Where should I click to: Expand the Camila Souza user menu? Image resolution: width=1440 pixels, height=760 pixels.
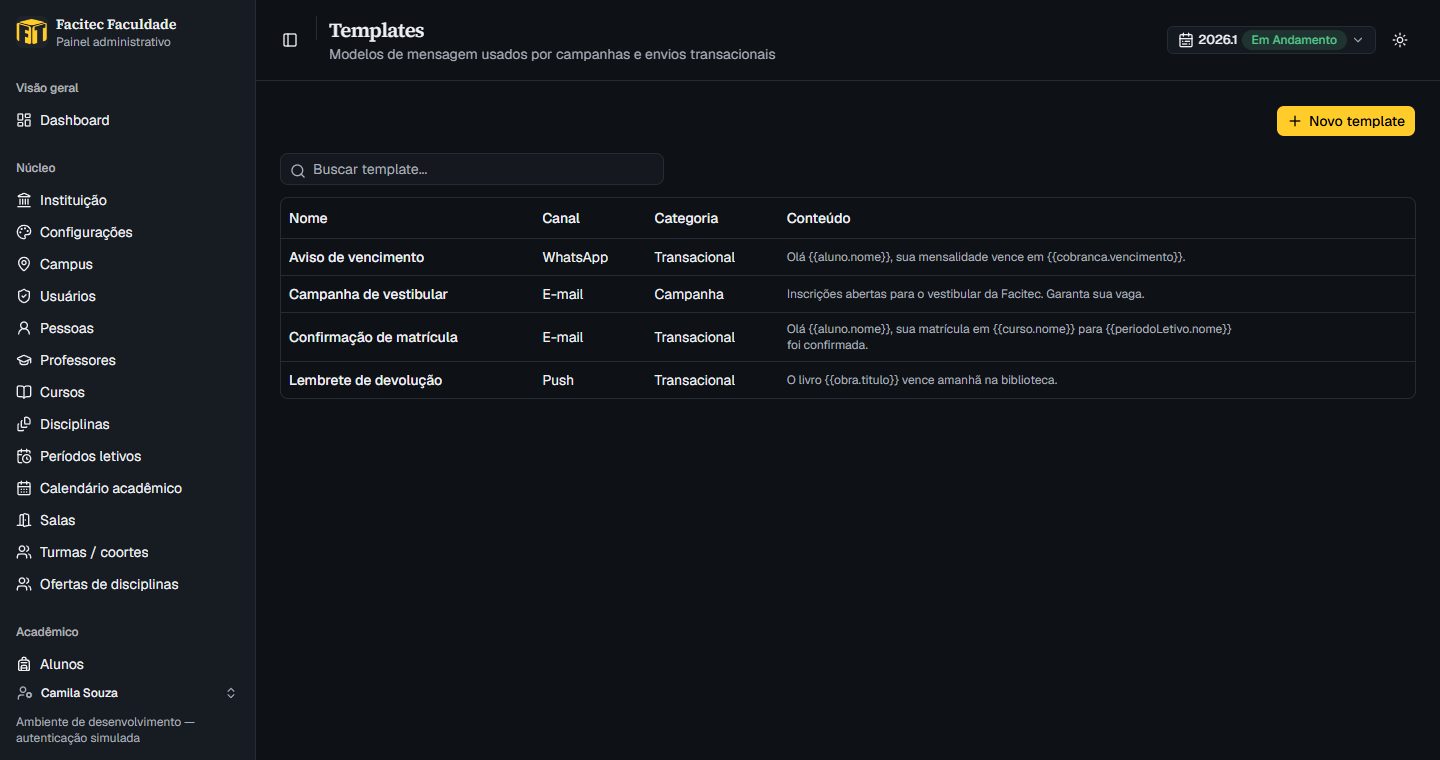pyautogui.click(x=127, y=693)
